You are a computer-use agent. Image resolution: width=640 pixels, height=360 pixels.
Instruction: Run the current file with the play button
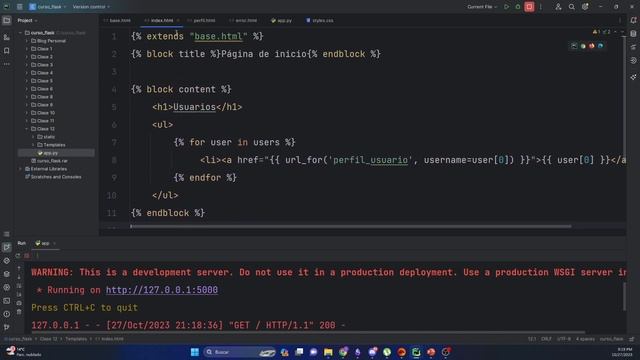tap(507, 7)
